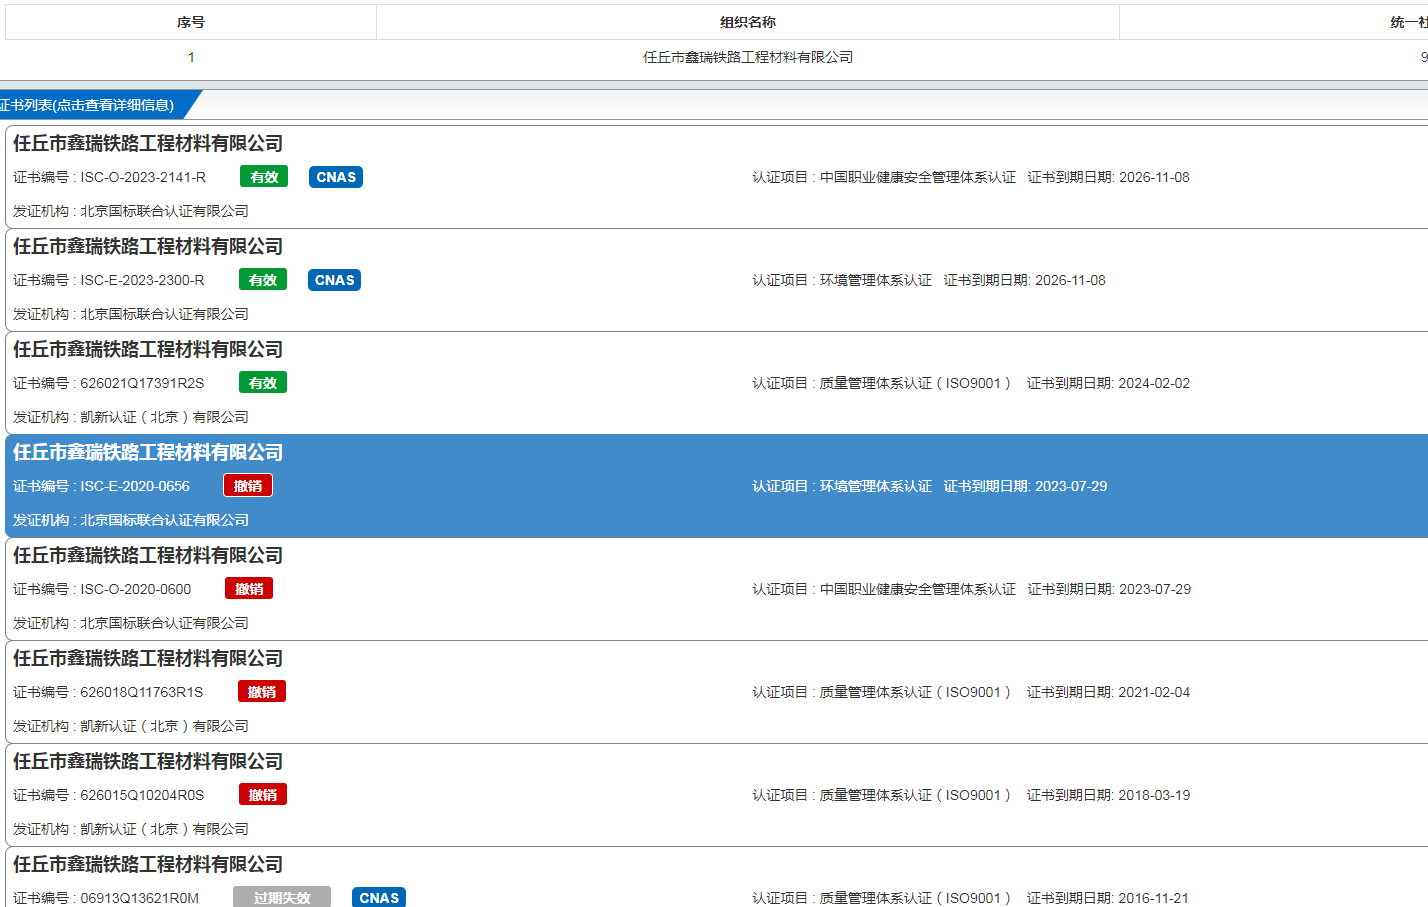Click the serial number 1 cell

click(191, 57)
